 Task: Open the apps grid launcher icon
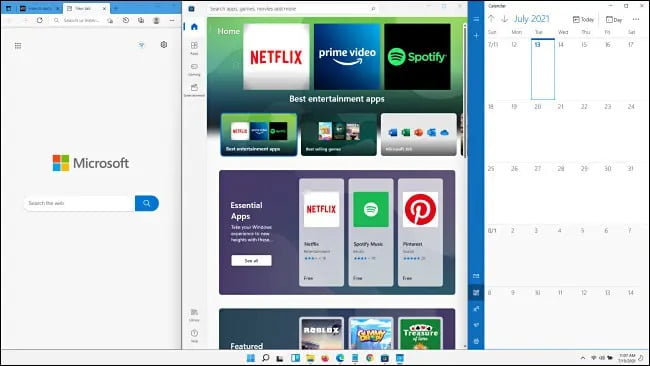pyautogui.click(x=18, y=46)
